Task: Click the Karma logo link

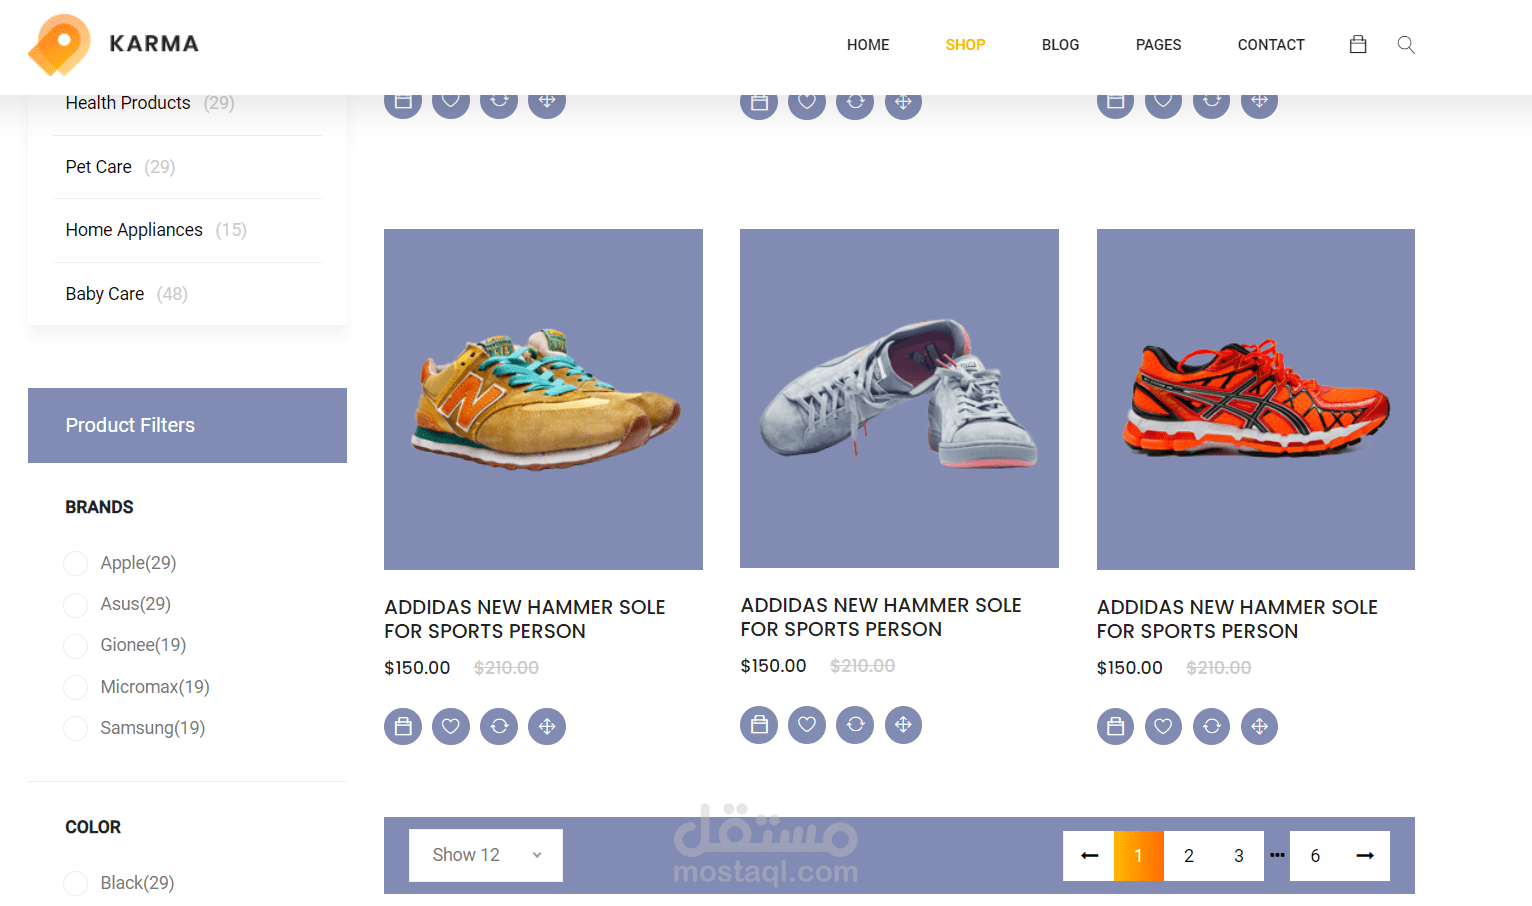Action: point(113,44)
